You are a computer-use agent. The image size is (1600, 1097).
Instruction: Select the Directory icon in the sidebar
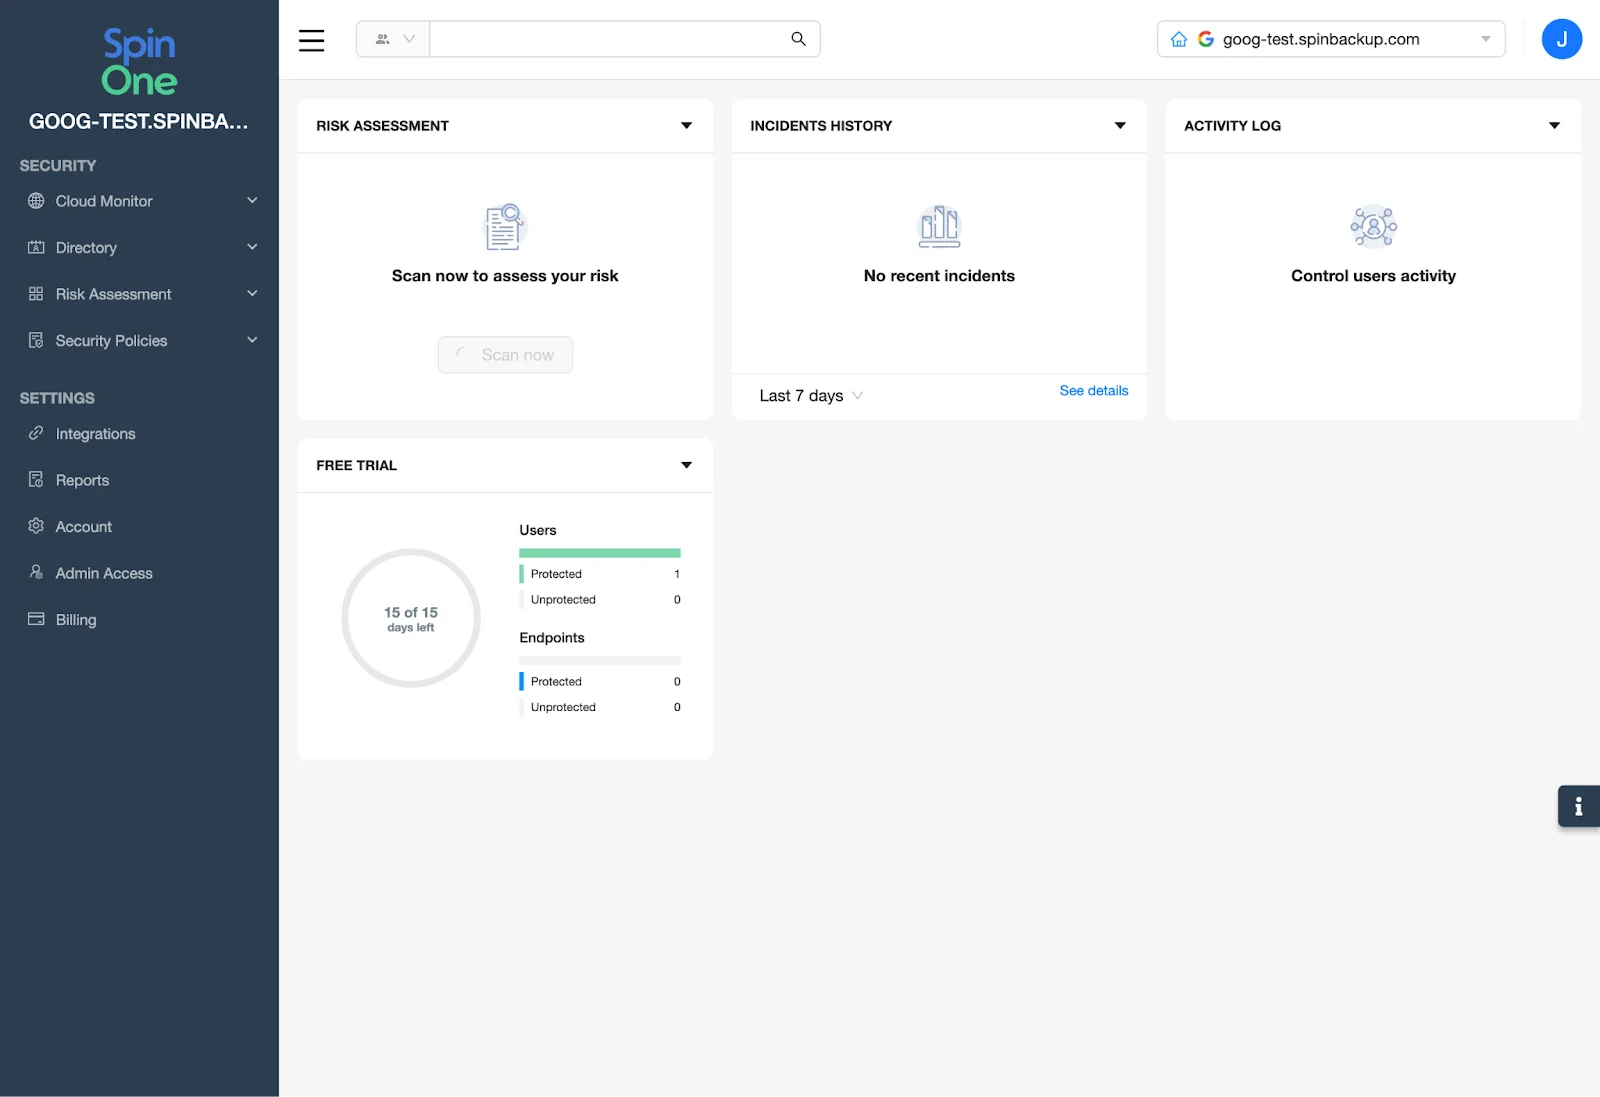(36, 247)
